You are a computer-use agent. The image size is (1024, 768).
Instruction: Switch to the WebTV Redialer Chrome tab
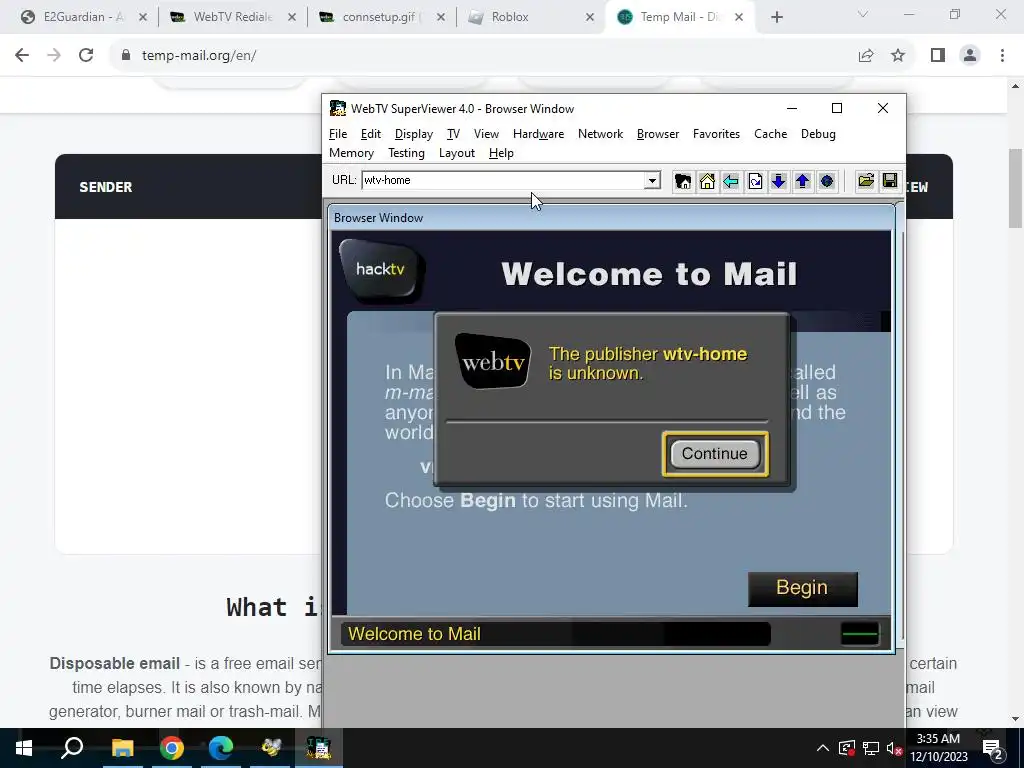pos(232,17)
